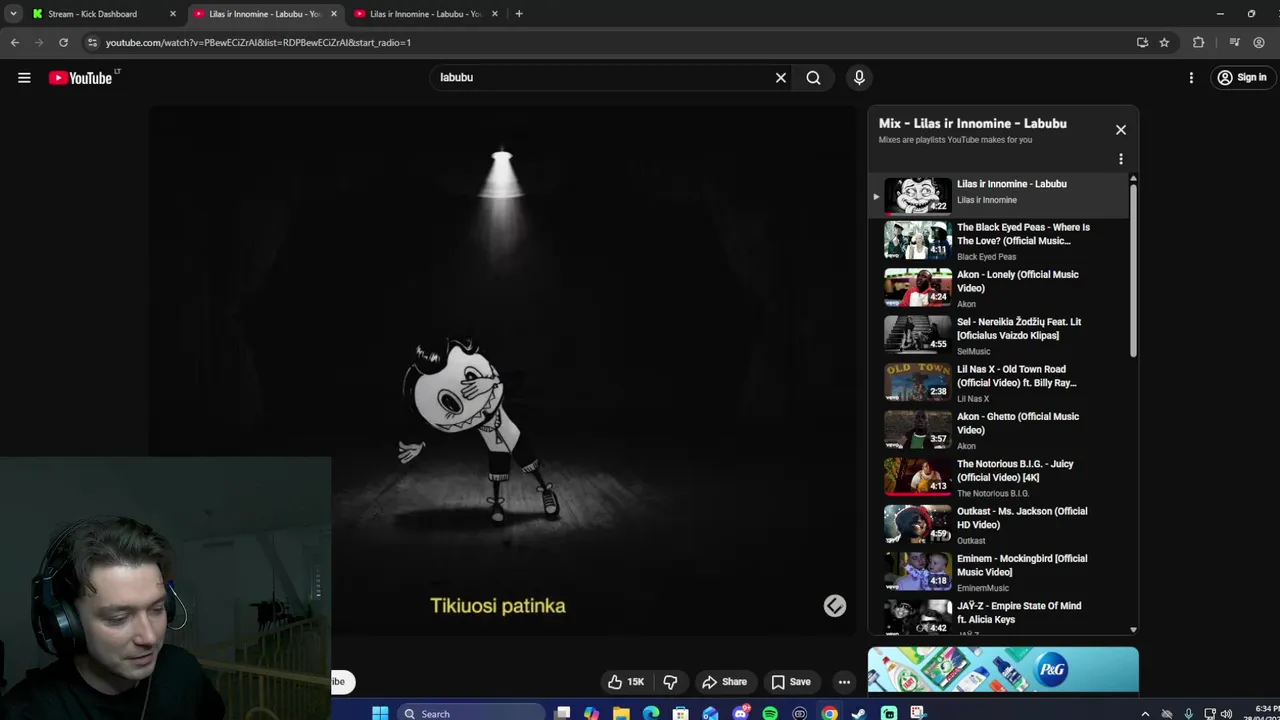
Task: Click the Windows taskbar Search box
Action: tap(470, 713)
